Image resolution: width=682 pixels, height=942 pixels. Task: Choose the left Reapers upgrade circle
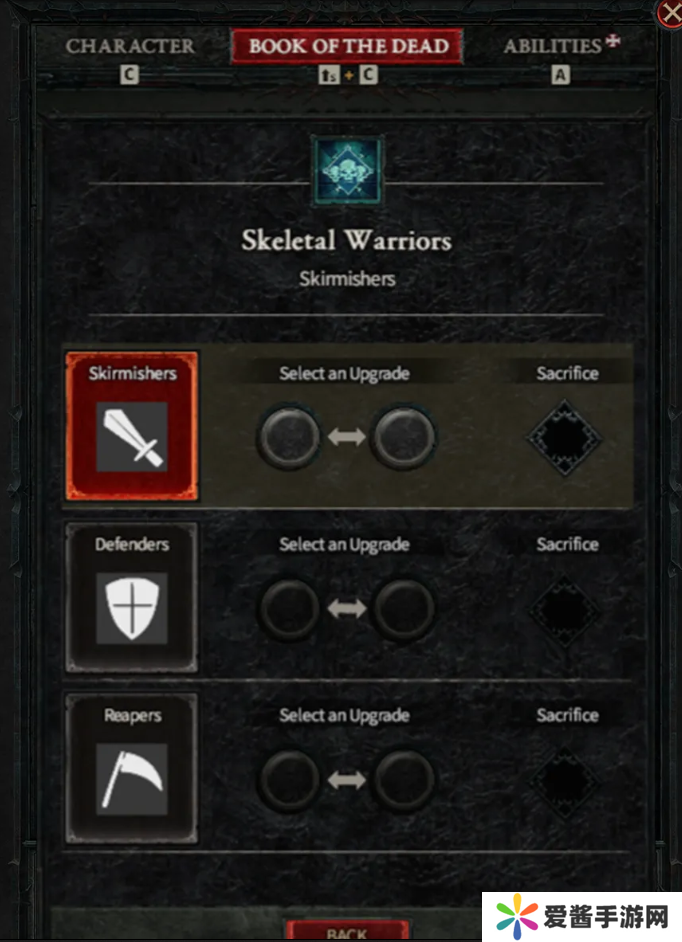click(x=289, y=780)
